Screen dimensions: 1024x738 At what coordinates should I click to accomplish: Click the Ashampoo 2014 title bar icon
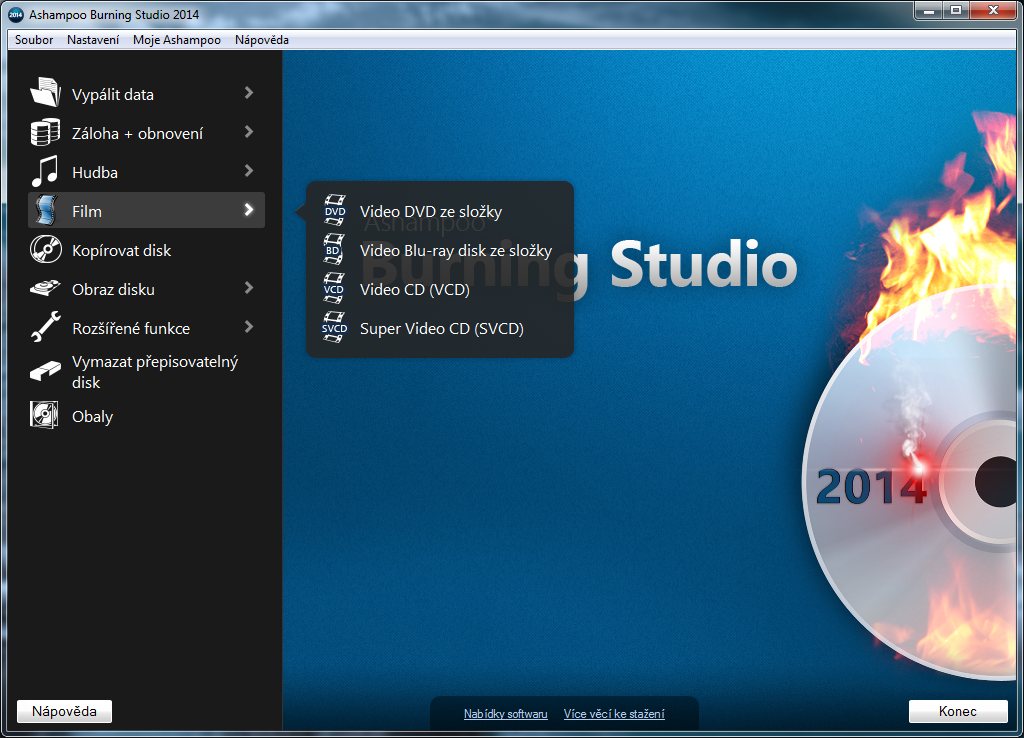15,14
